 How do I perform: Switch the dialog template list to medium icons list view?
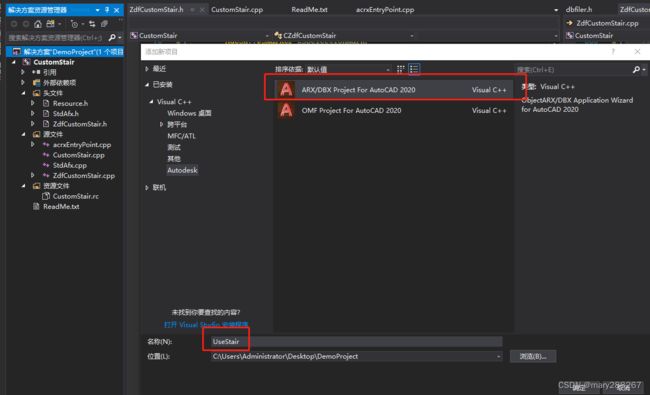(x=414, y=69)
